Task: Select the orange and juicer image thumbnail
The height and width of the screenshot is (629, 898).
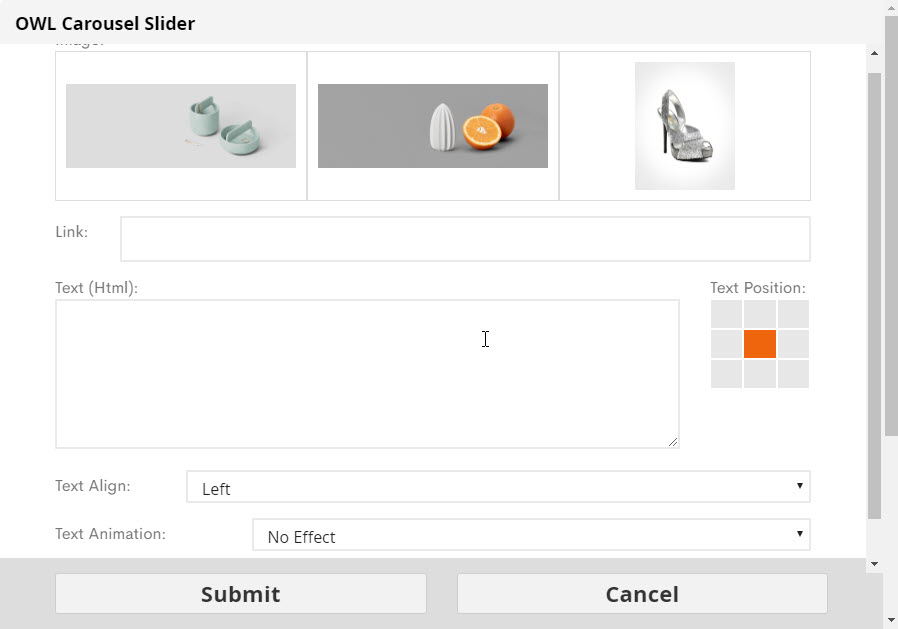Action: (x=433, y=126)
